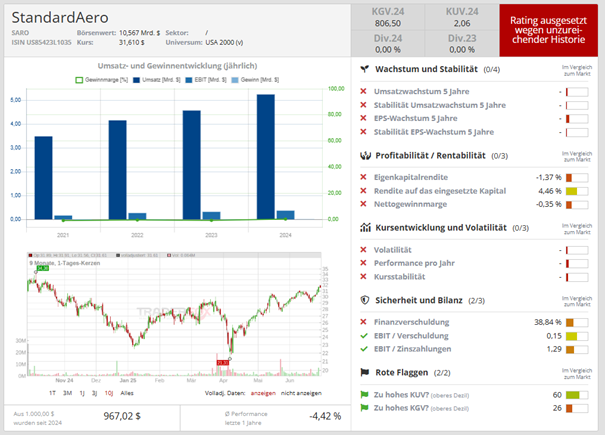Click the 'nicht anzeigen' link
The height and width of the screenshot is (435, 605).
pos(301,393)
